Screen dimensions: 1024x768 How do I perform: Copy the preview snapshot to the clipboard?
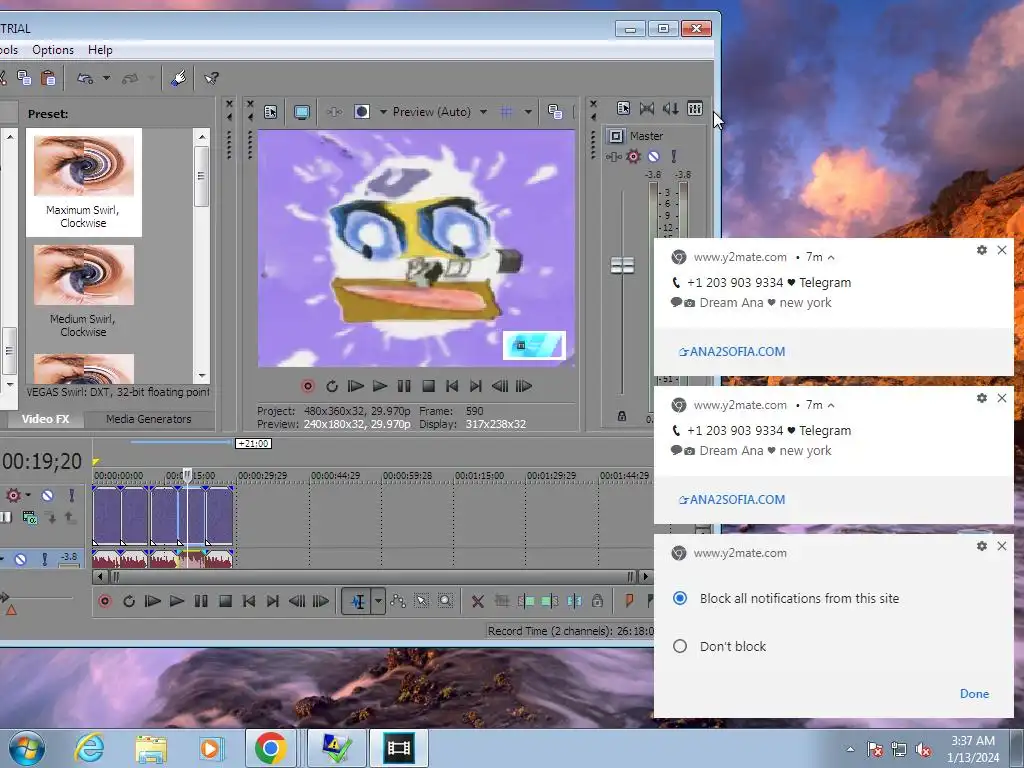pos(555,112)
